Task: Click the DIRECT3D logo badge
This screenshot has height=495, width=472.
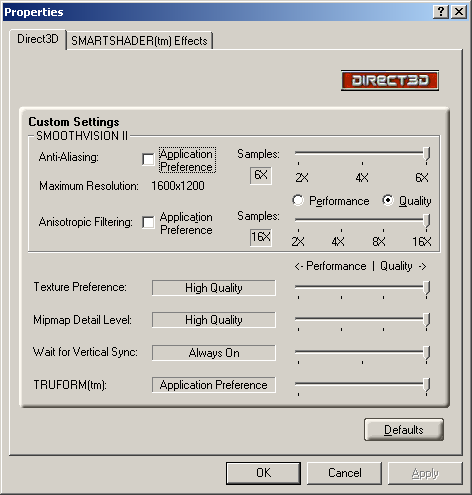Action: point(390,80)
